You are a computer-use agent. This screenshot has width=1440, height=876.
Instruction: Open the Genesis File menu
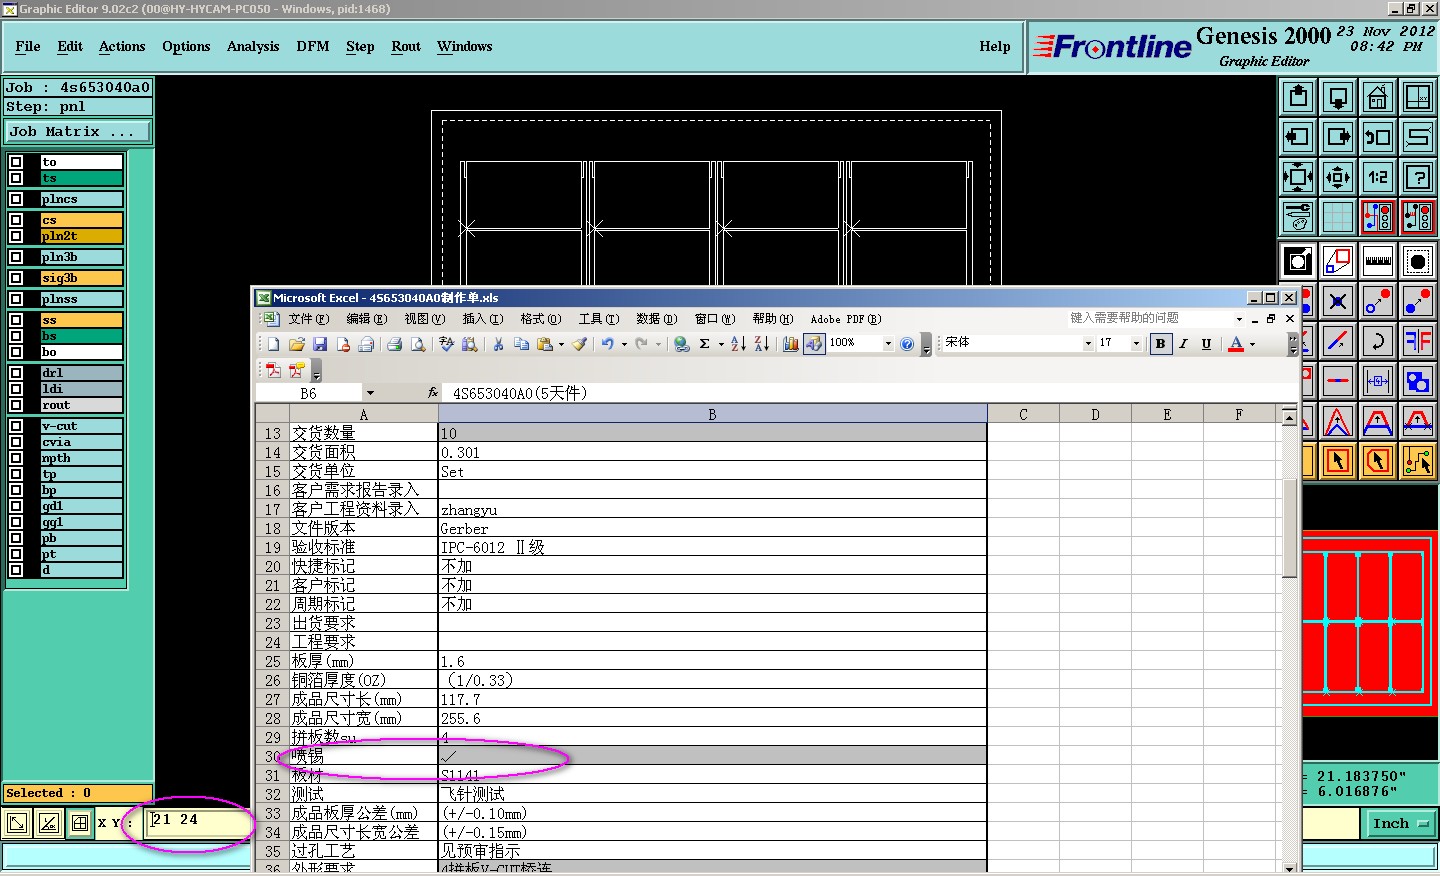point(28,46)
